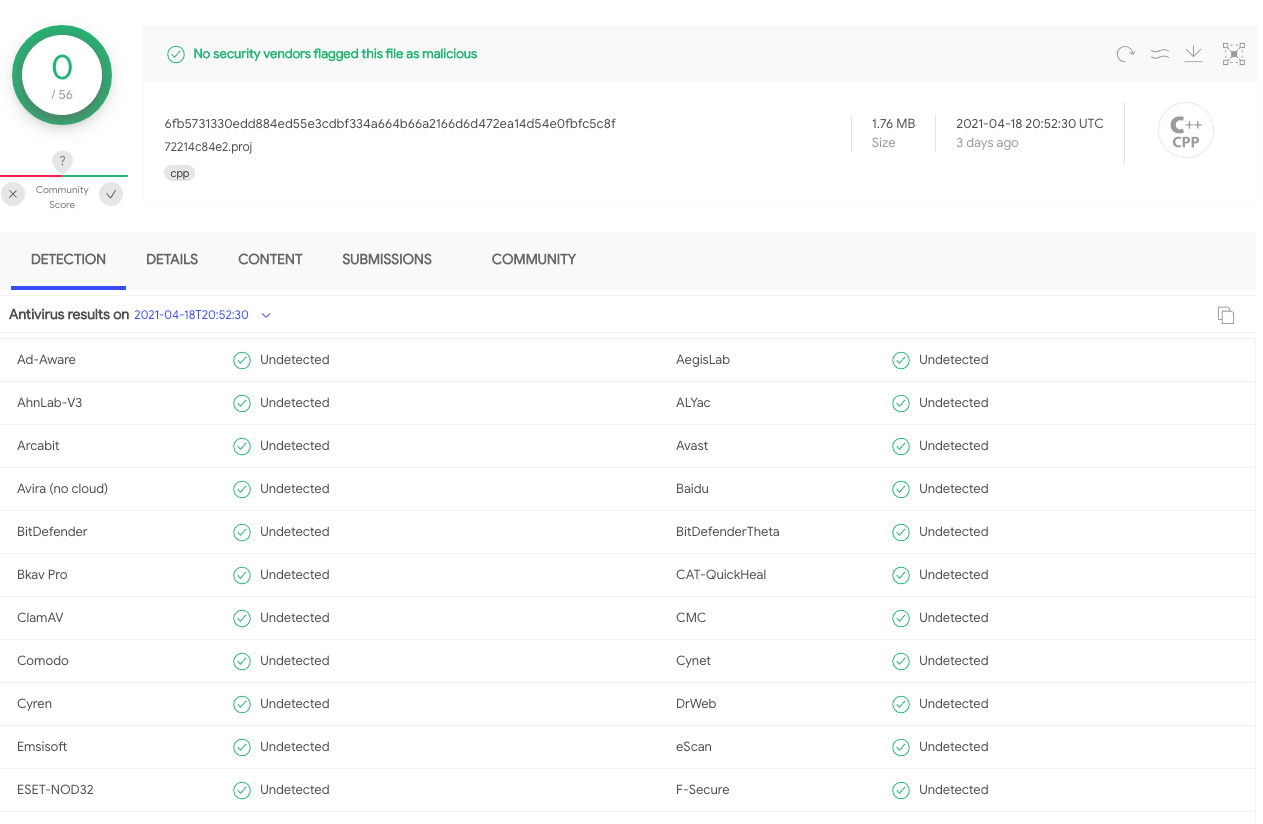Click the Emsisoft vendor name
The width and height of the screenshot is (1263, 824).
(42, 747)
